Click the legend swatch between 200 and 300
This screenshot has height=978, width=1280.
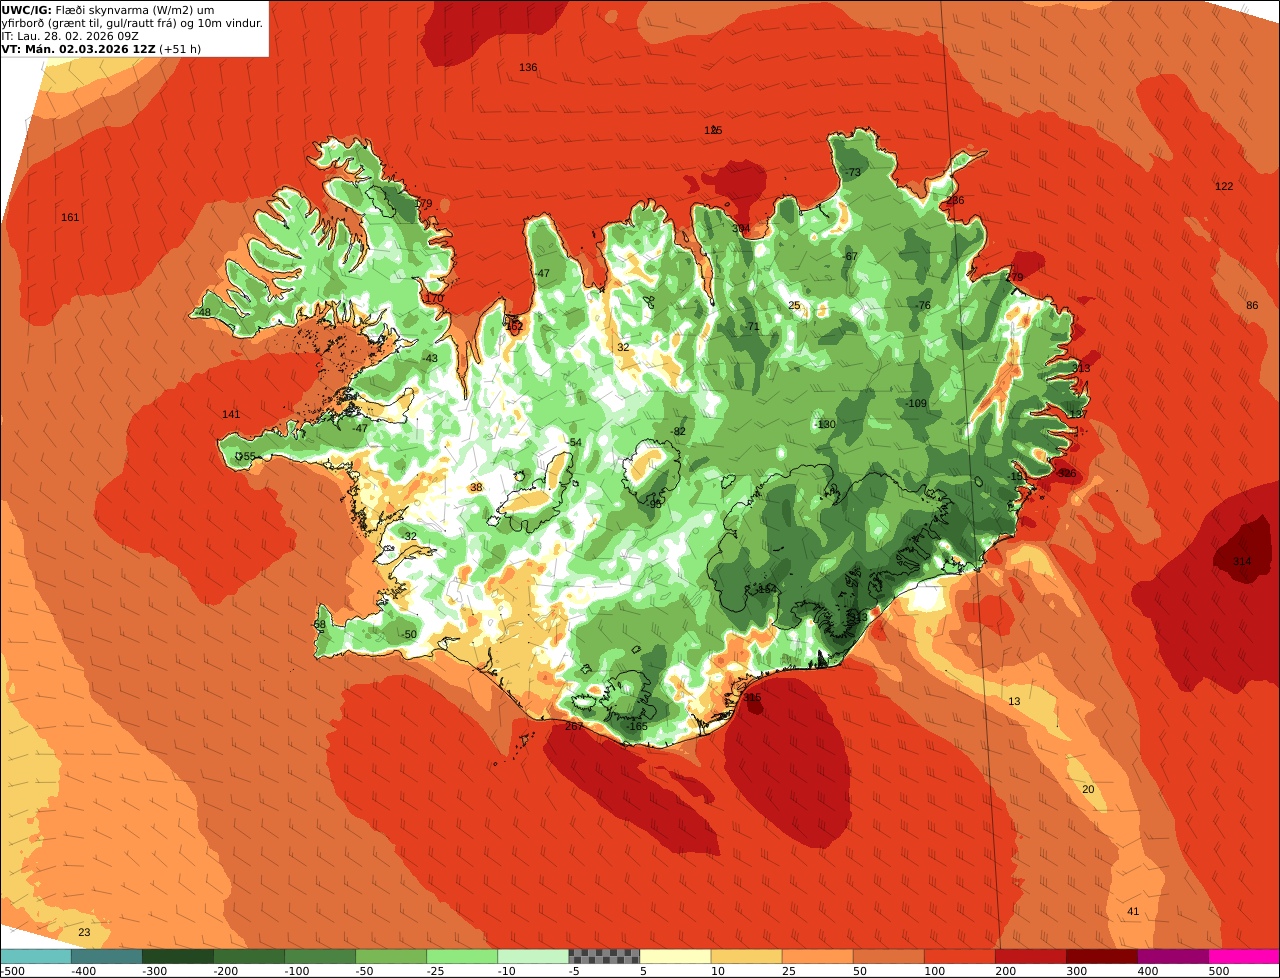1031,956
